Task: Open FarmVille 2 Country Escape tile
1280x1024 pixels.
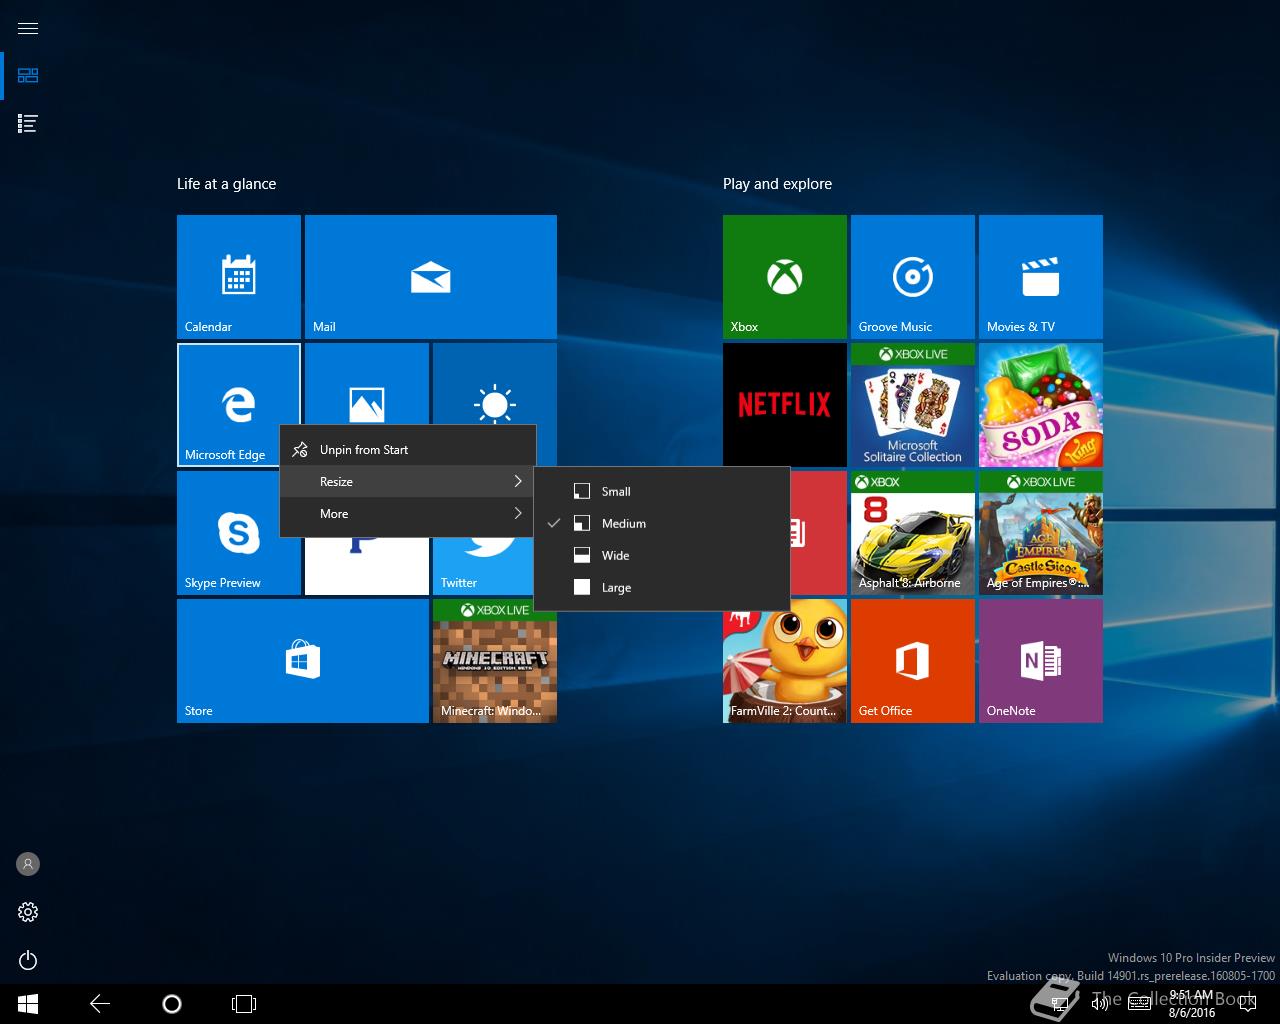Action: 785,665
